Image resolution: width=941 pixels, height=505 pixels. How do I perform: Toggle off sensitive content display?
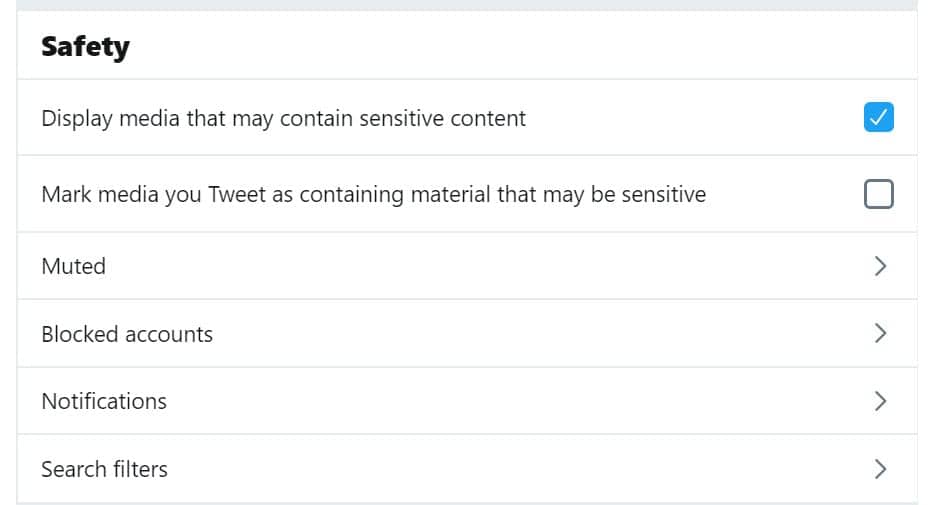(x=878, y=118)
